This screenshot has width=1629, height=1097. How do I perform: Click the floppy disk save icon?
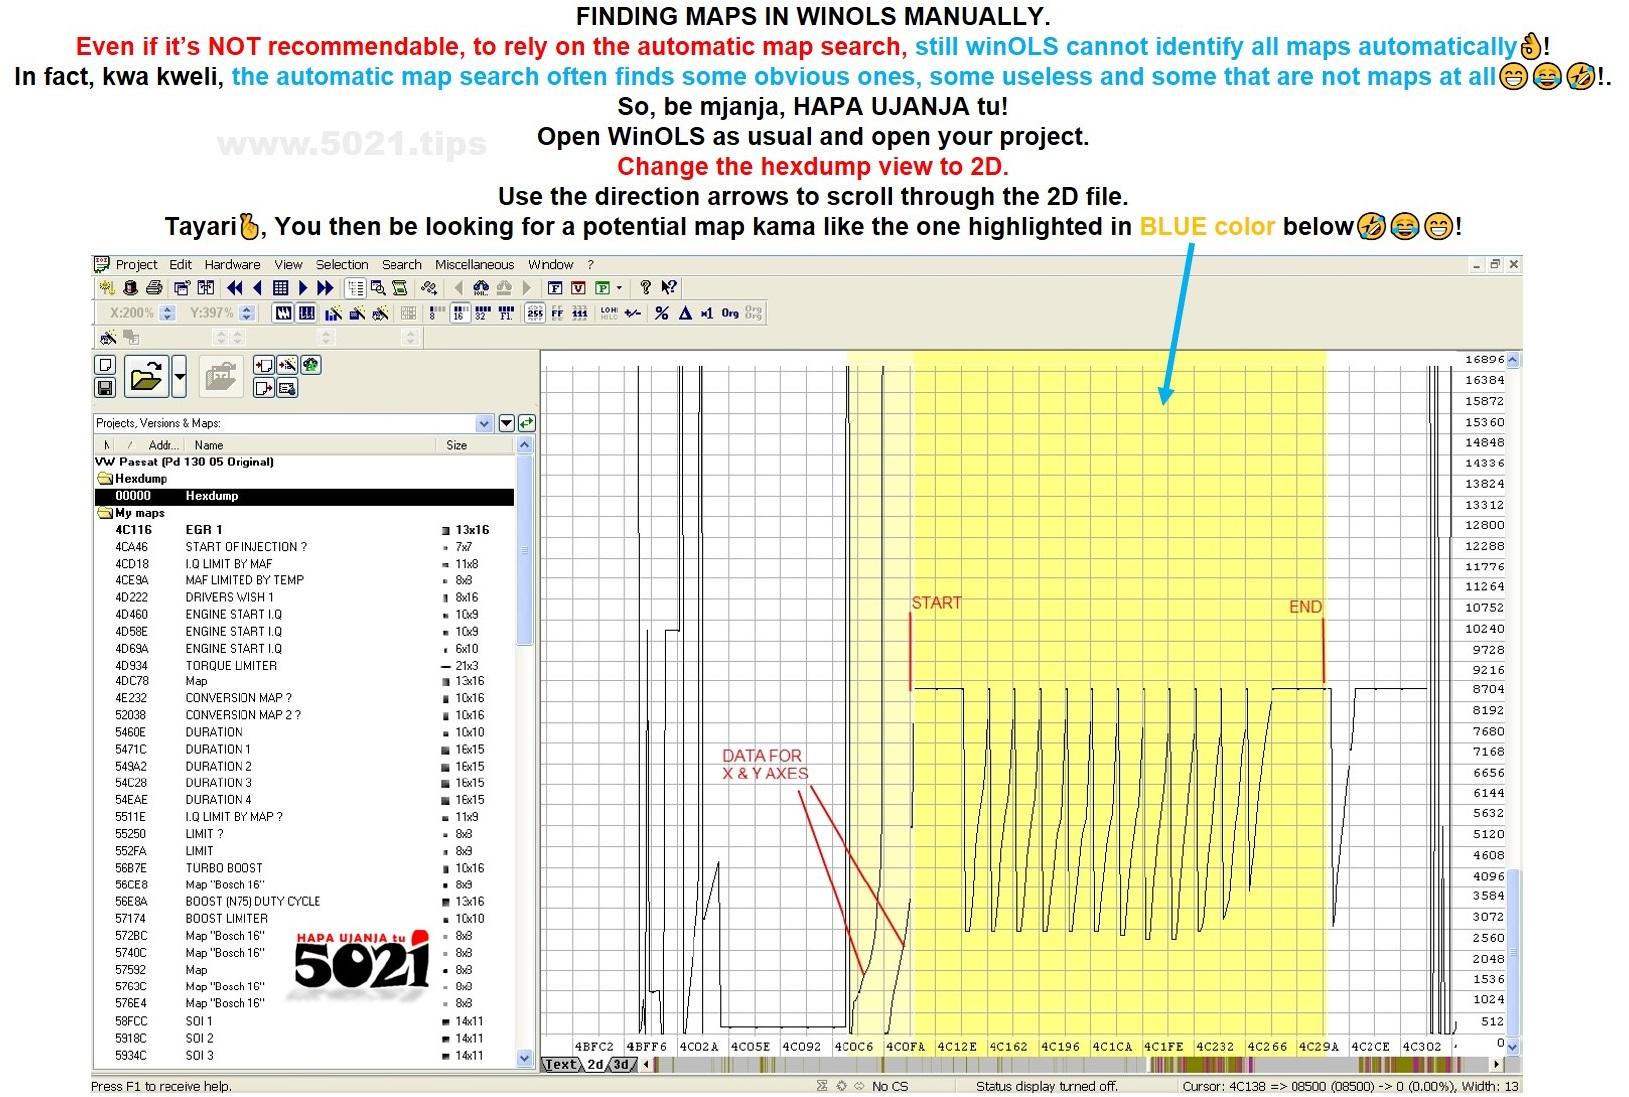105,387
